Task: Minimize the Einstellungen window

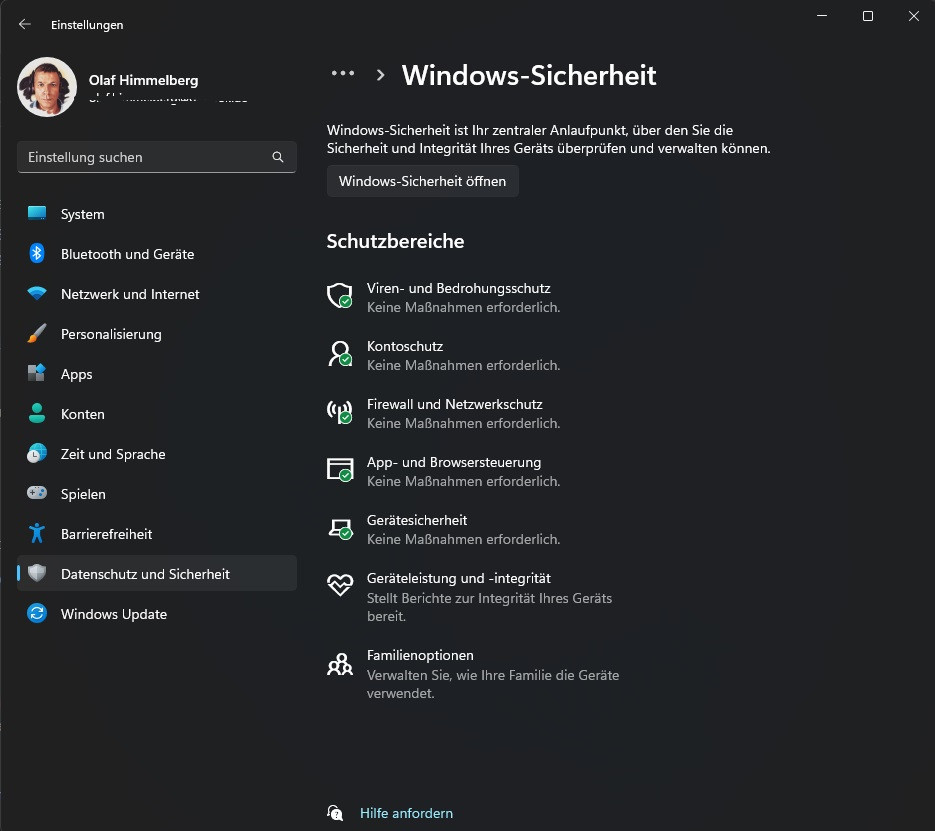Action: coord(822,16)
